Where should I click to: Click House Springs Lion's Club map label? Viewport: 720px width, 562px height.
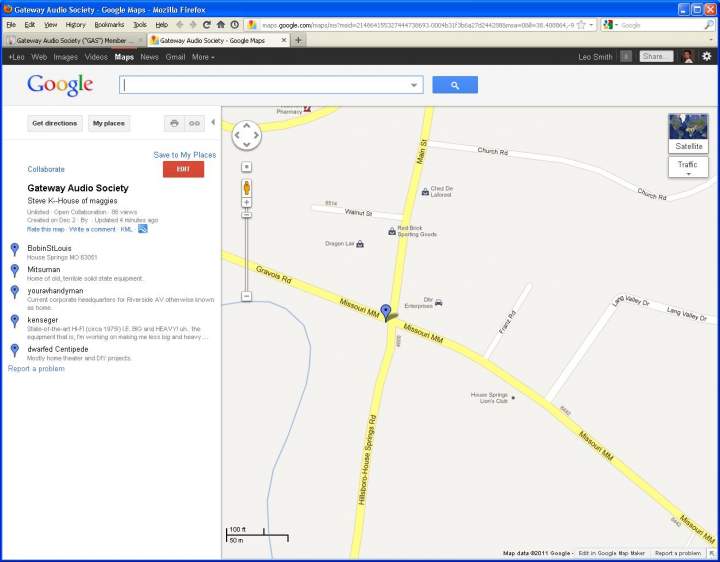489,398
